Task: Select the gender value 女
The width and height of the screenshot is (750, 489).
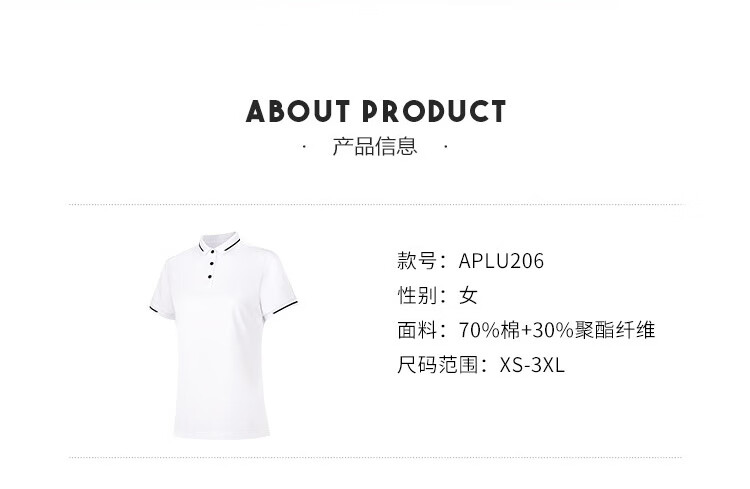Action: click(468, 295)
